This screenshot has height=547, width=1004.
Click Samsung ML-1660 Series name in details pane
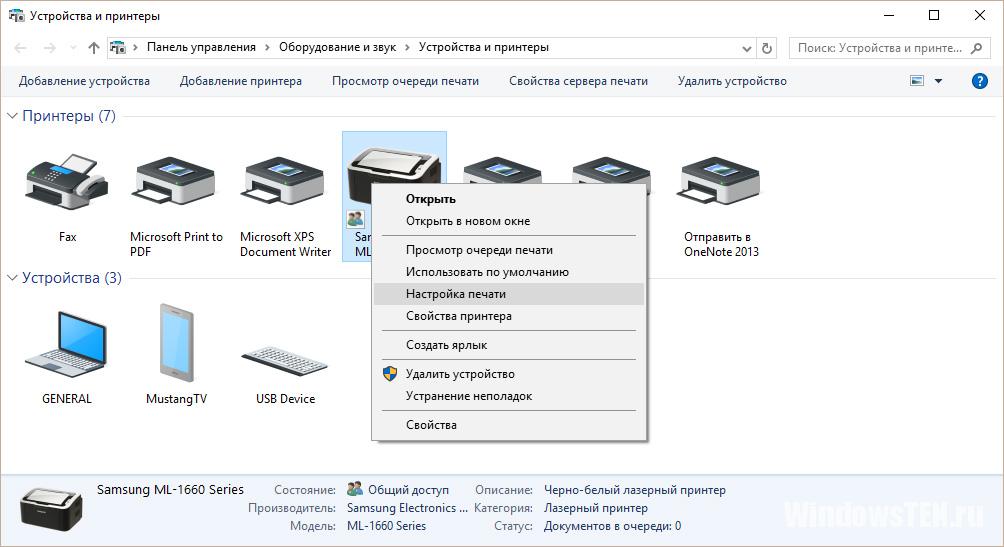pyautogui.click(x=170, y=490)
